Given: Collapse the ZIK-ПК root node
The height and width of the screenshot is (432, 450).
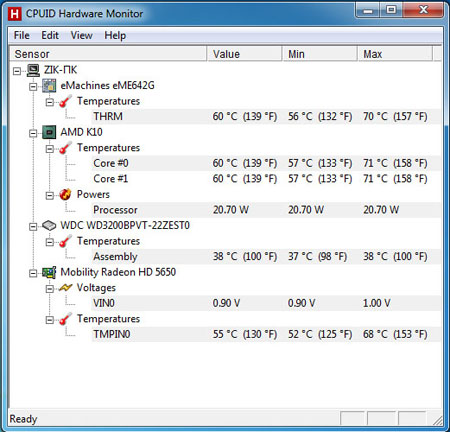Looking at the screenshot, I should (x=17, y=71).
